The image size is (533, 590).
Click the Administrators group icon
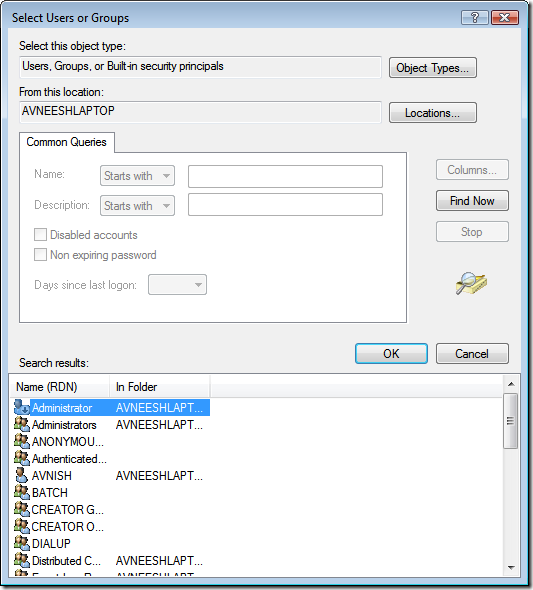coord(22,424)
